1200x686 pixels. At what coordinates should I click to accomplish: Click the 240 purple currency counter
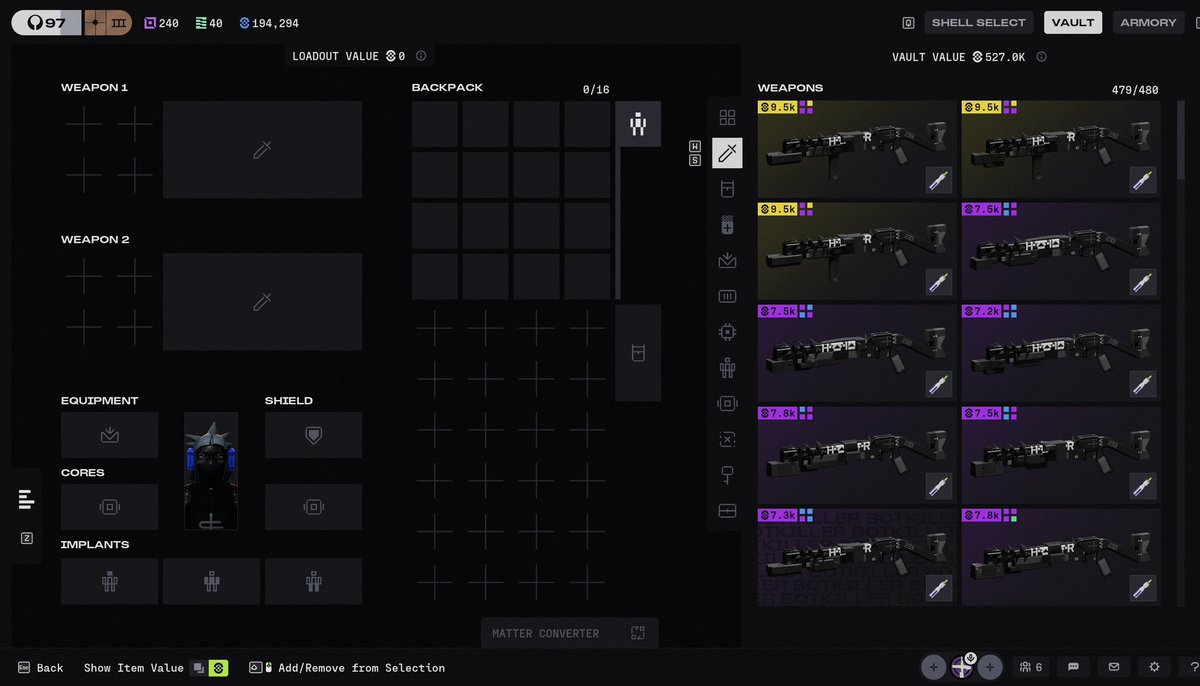[x=162, y=23]
